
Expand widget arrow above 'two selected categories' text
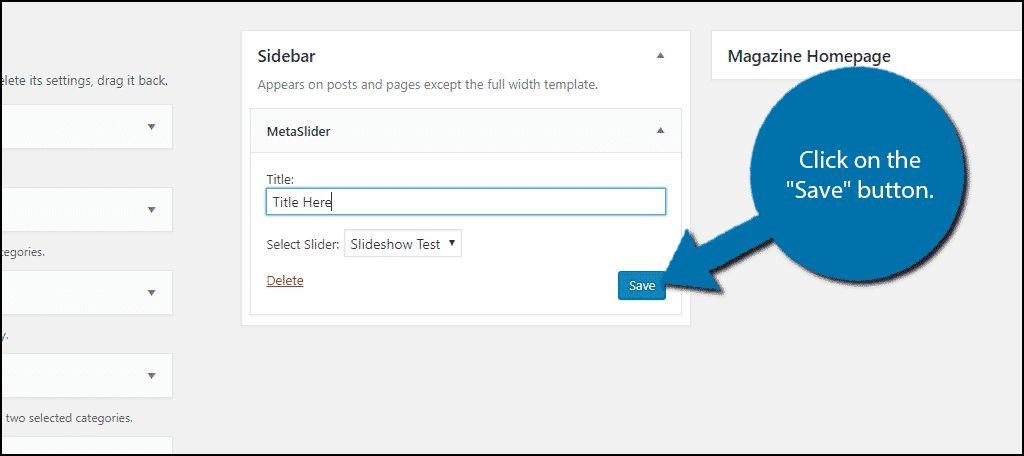click(152, 376)
